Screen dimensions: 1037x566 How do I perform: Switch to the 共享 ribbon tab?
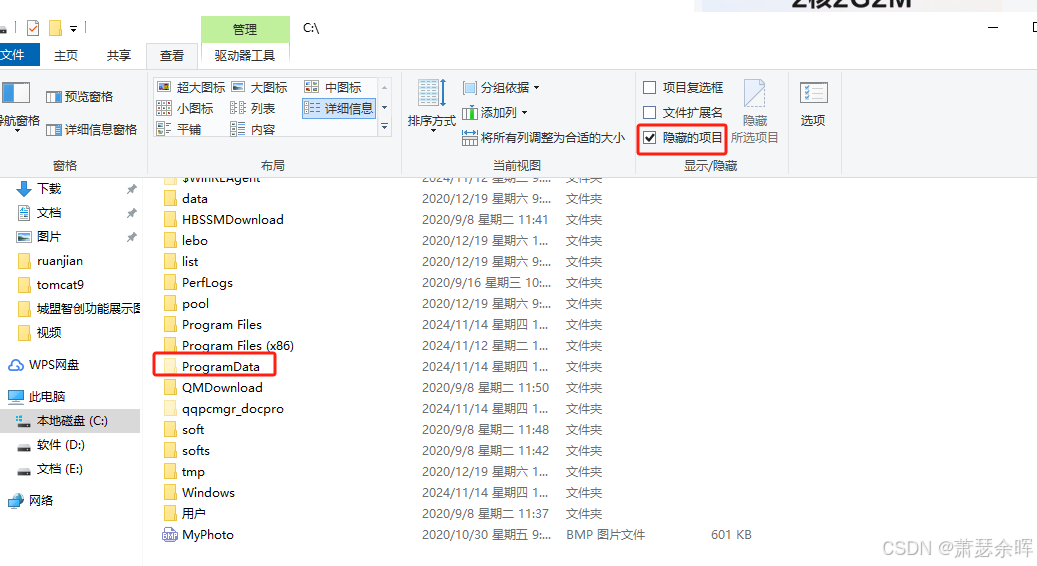tap(119, 56)
